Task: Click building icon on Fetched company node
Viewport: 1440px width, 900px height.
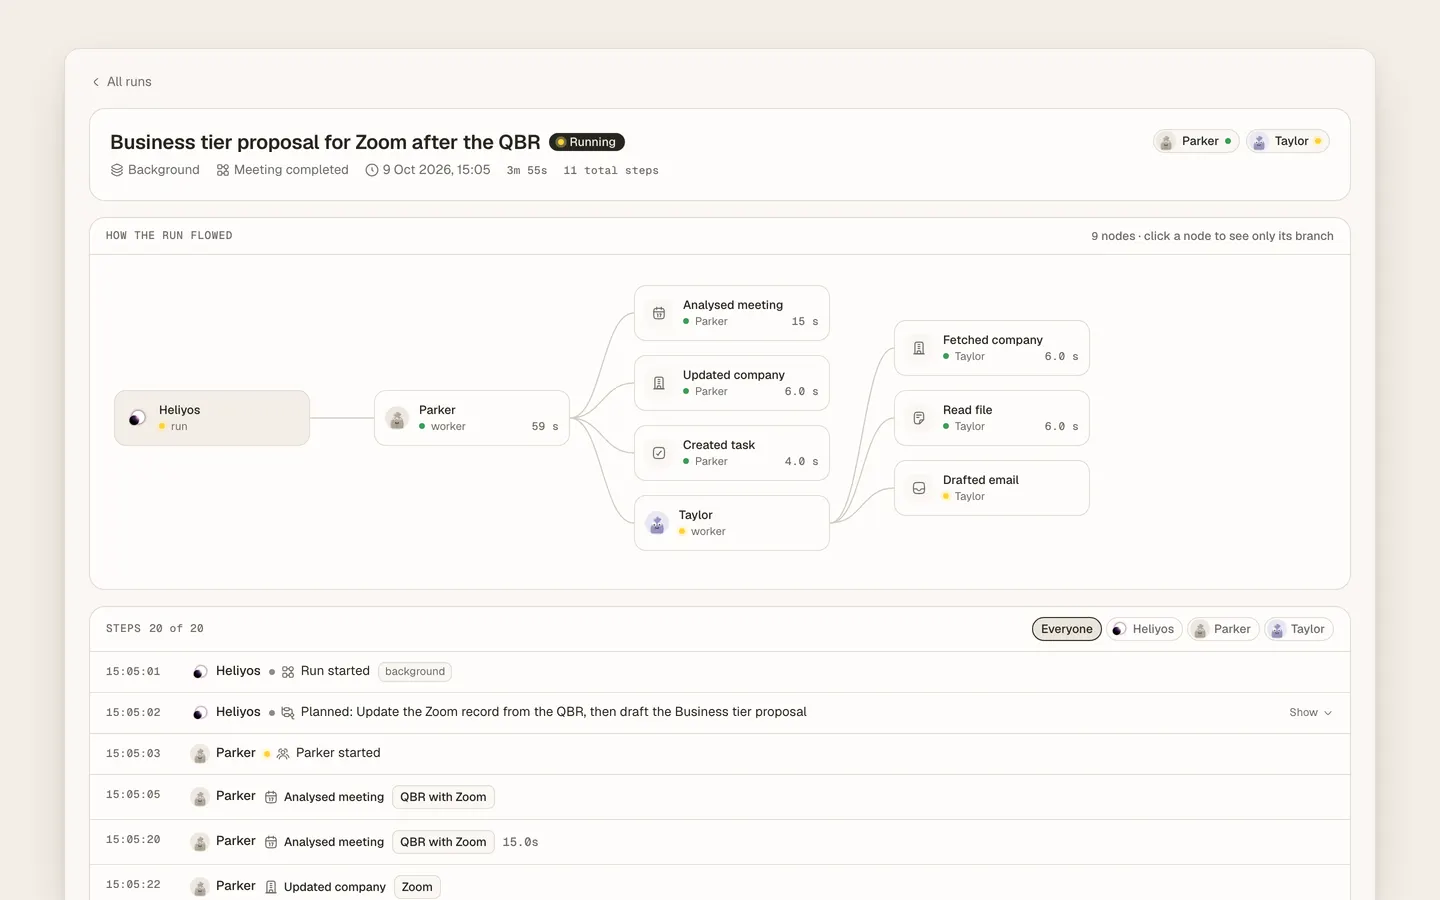Action: 919,348
